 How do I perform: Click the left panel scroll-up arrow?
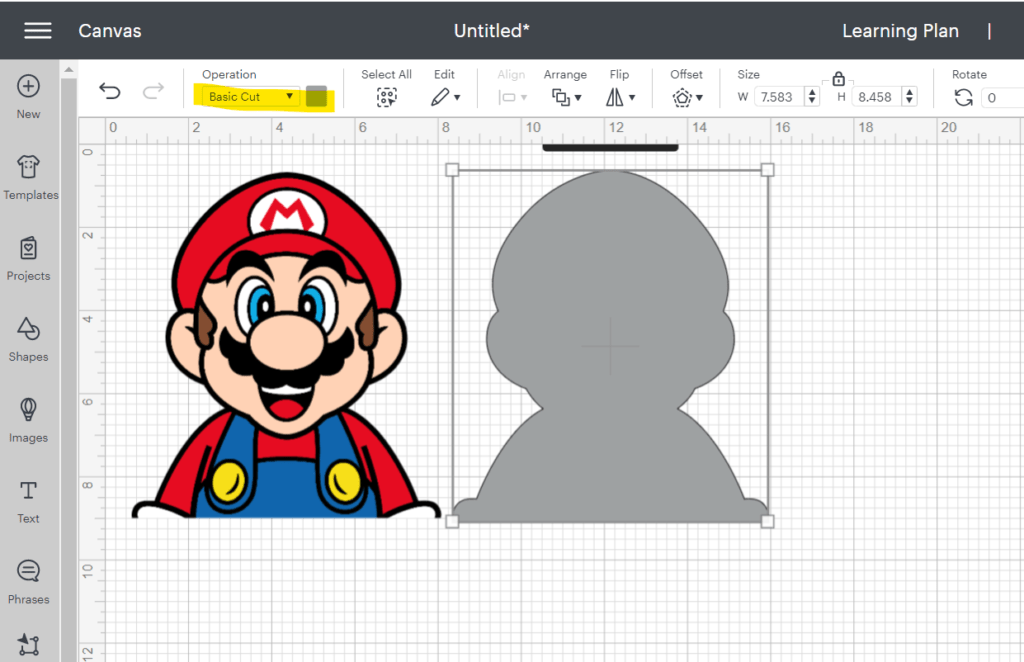click(x=69, y=69)
